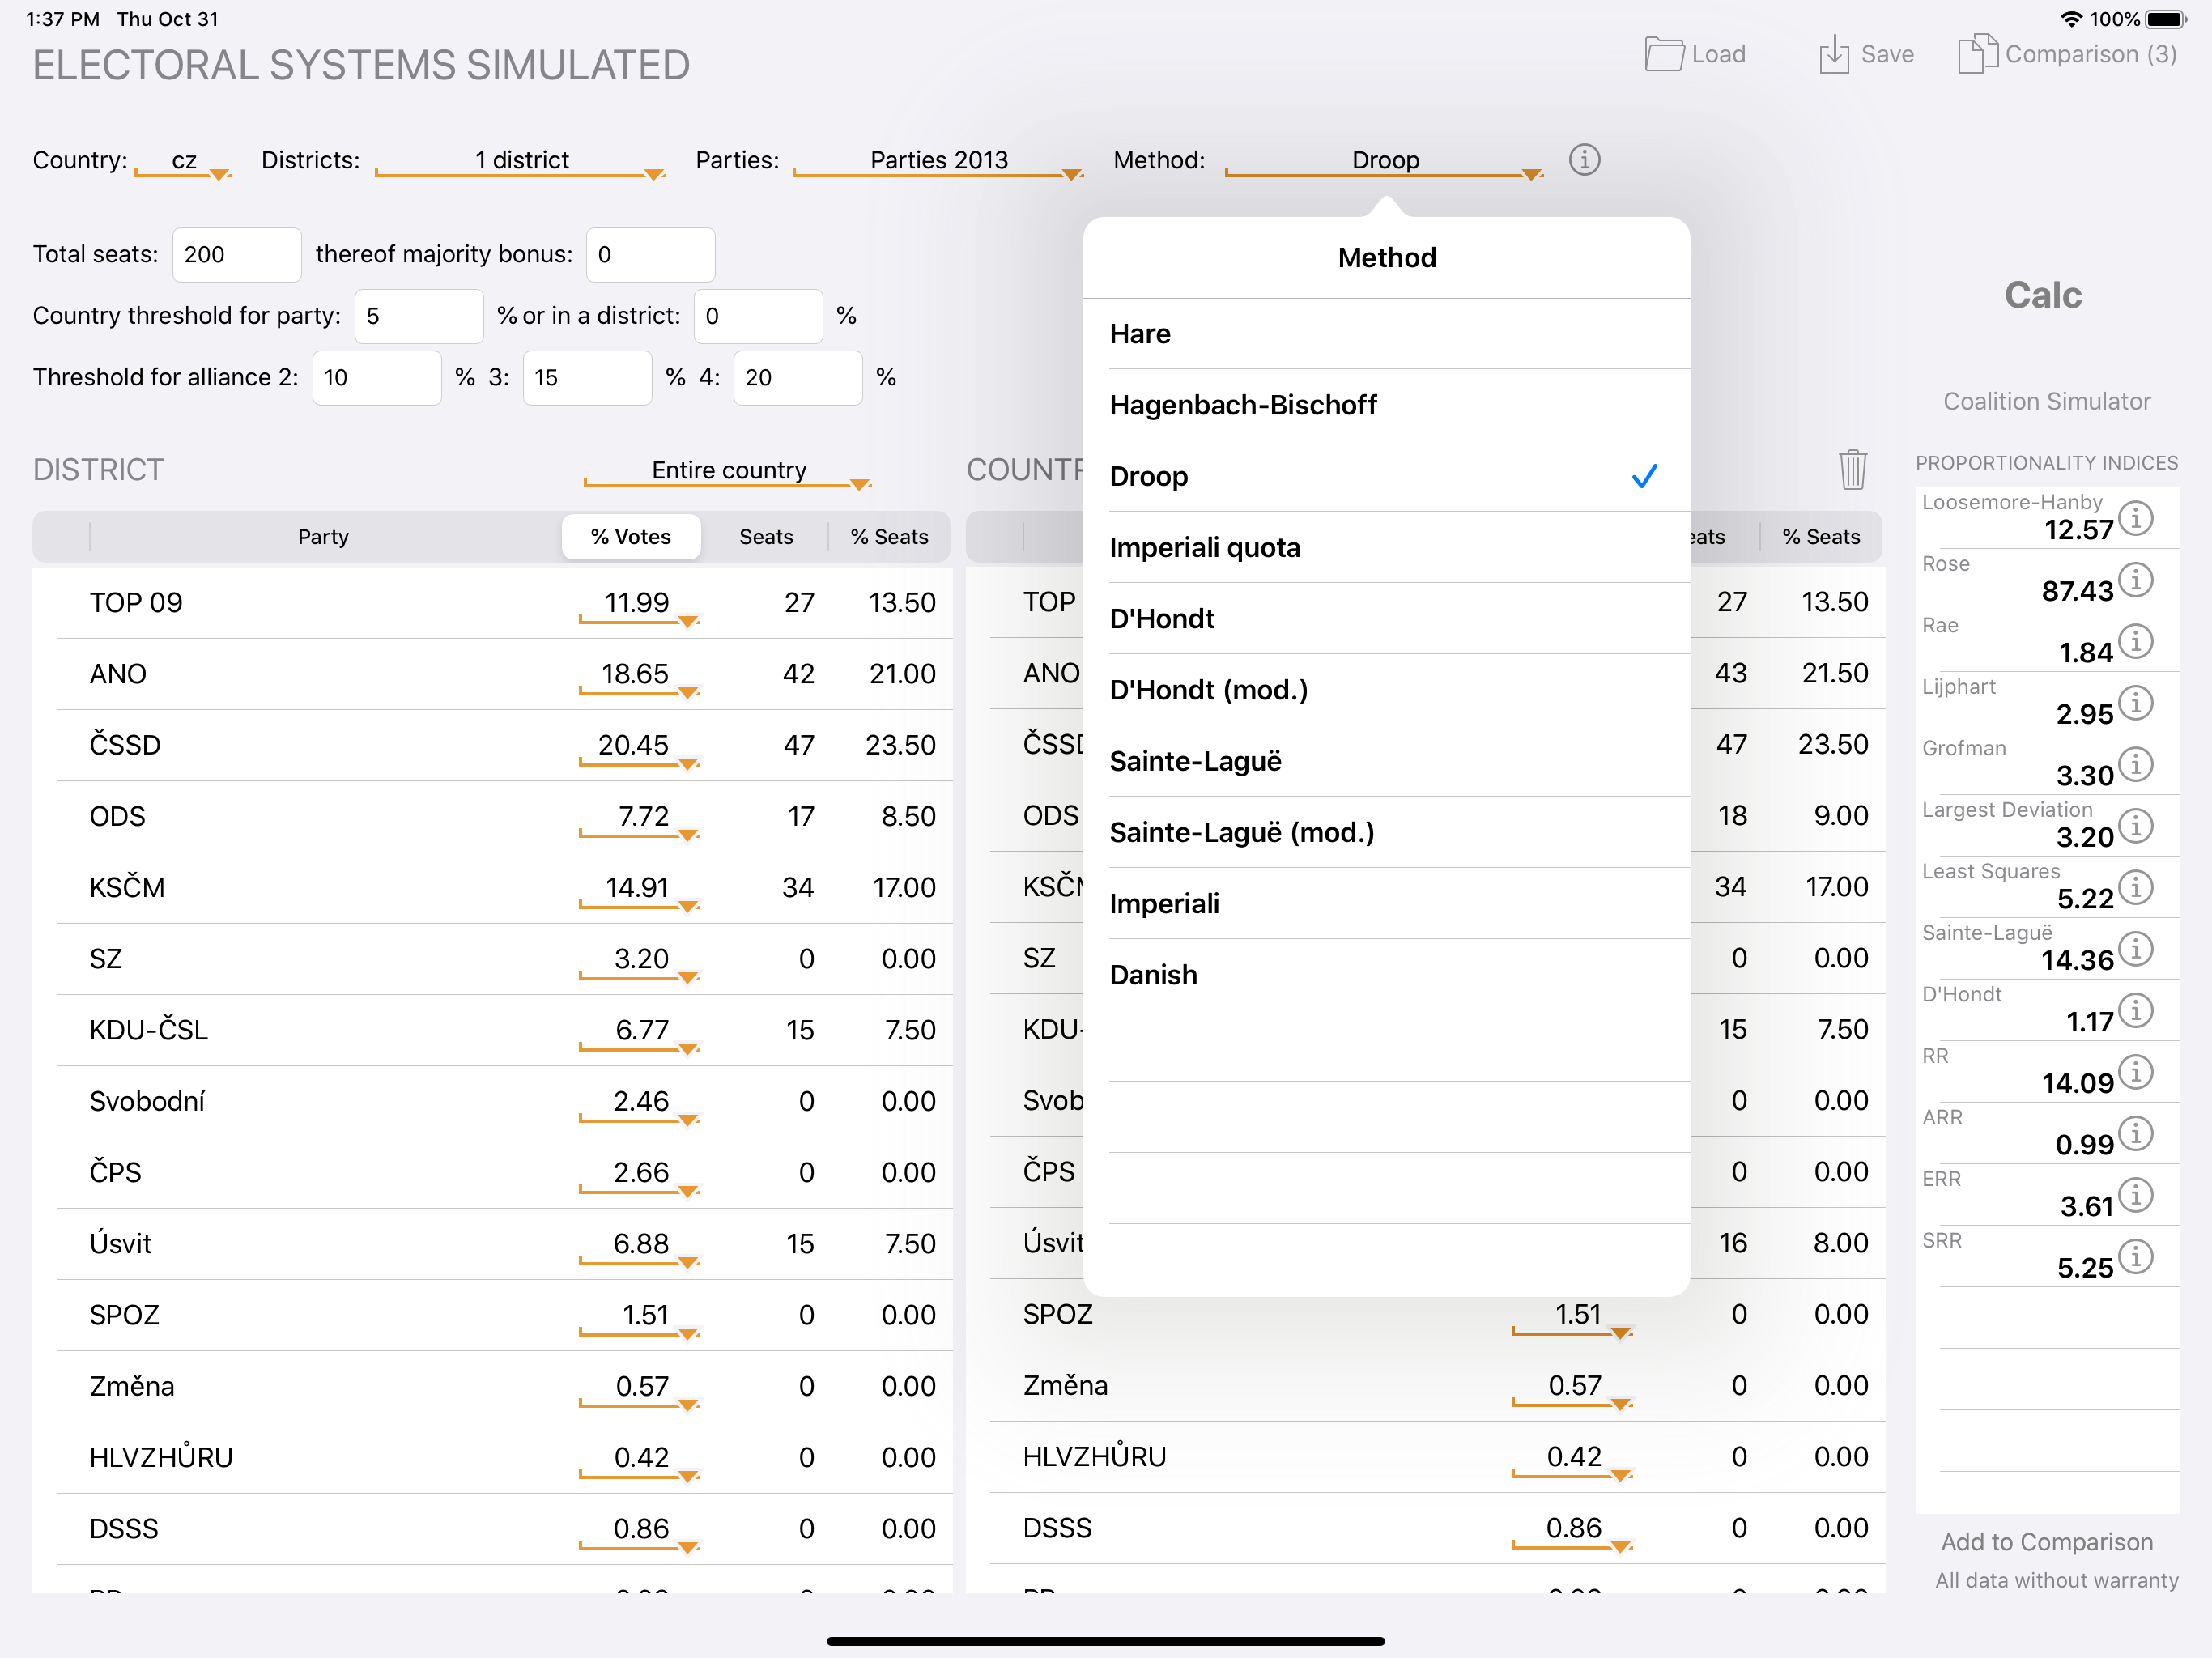Open the Load folder icon
This screenshot has width=2212, height=1658.
coord(1664,54)
